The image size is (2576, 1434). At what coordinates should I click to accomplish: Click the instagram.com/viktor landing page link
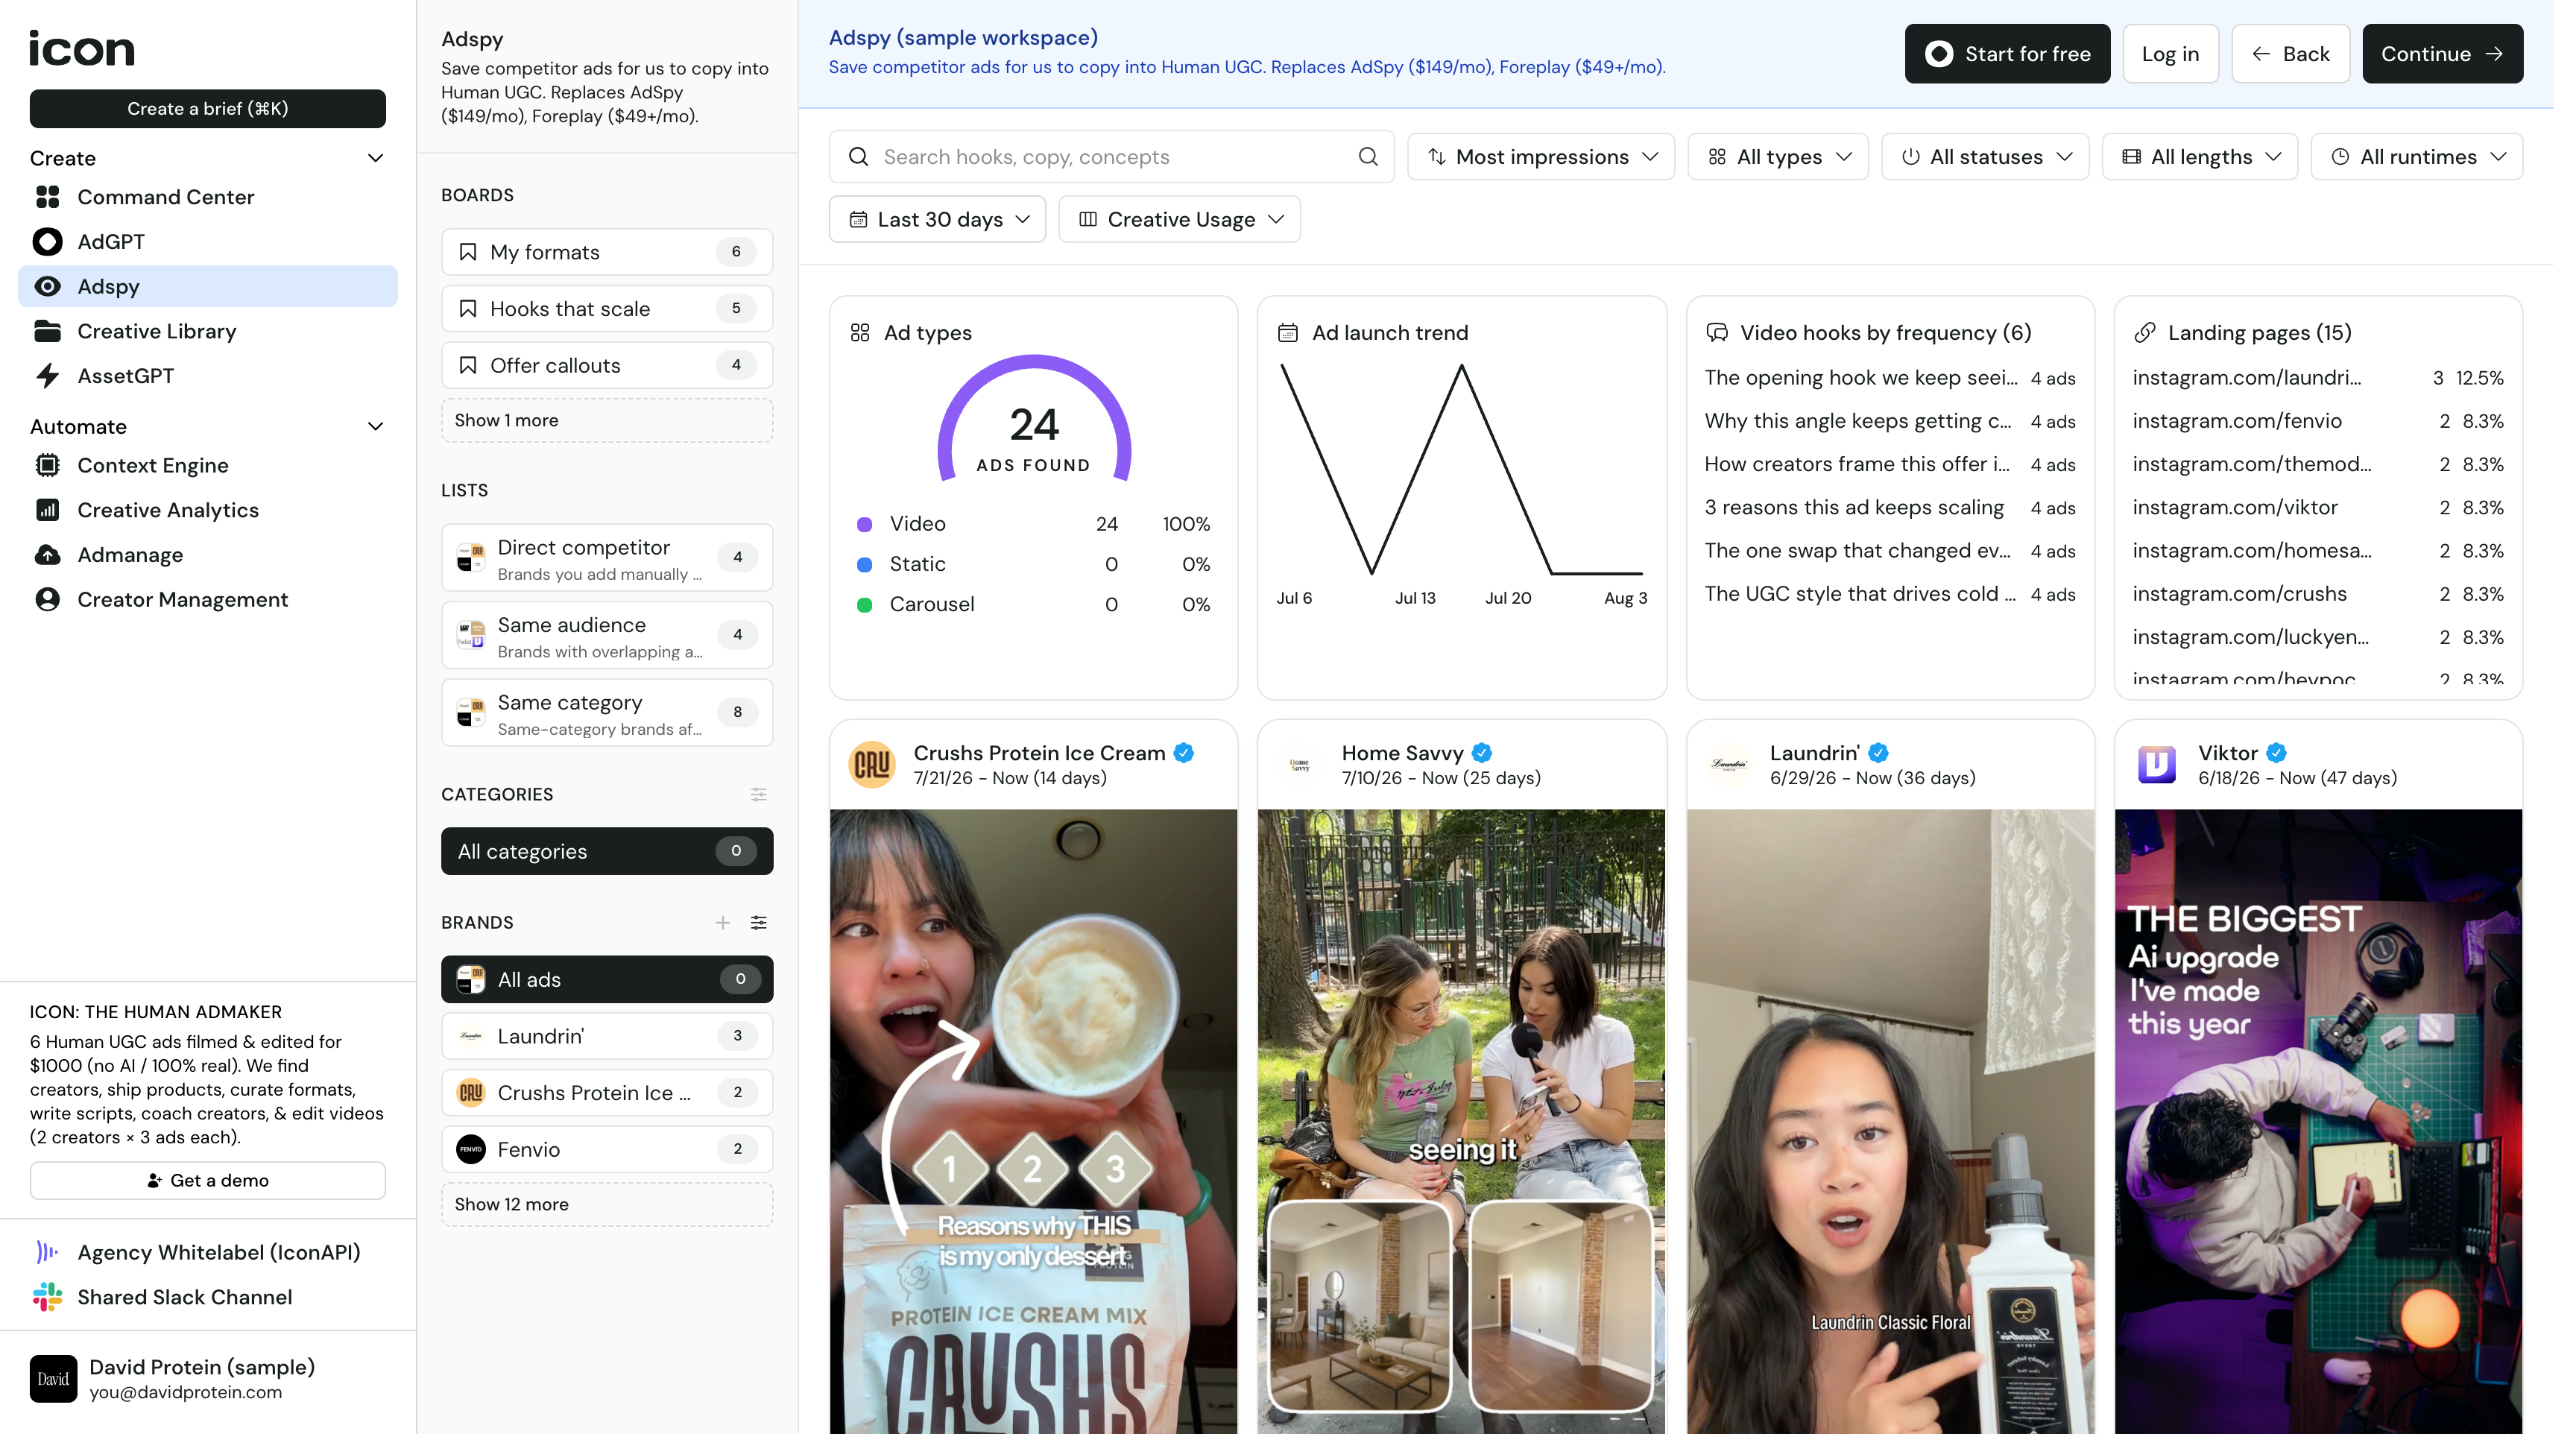click(x=2235, y=508)
